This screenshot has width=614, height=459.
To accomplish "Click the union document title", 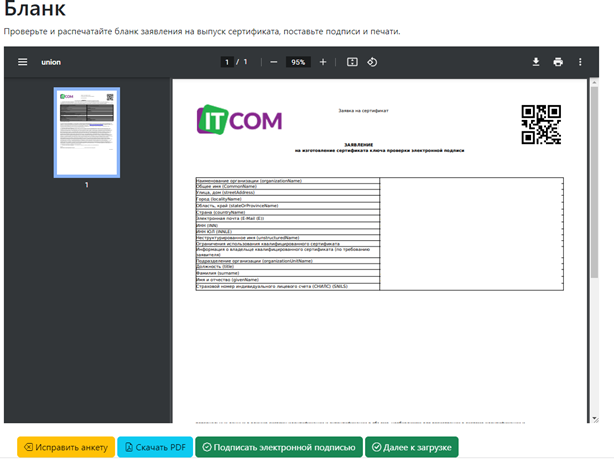I will coord(51,62).
